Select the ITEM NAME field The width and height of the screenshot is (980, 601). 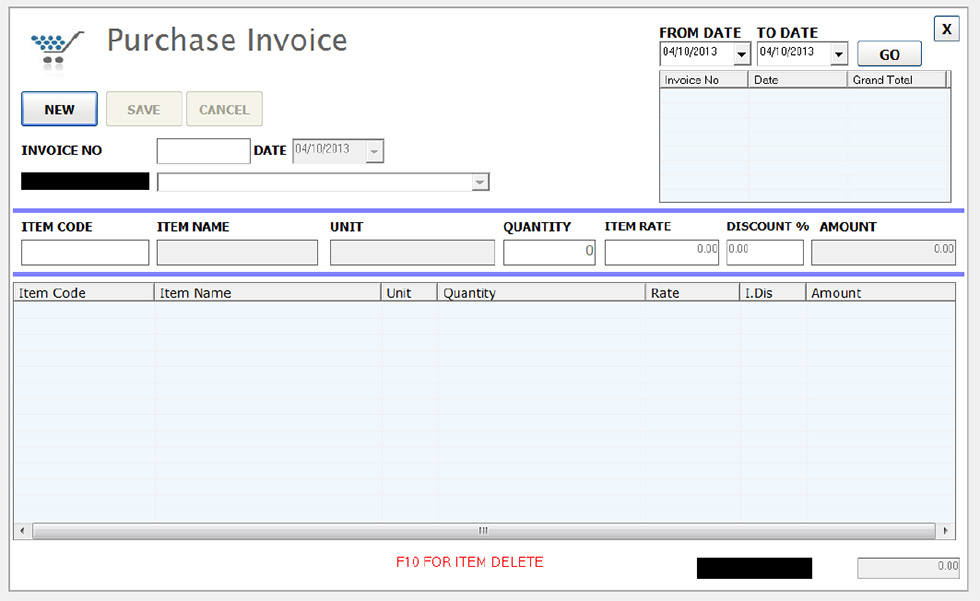tap(236, 252)
